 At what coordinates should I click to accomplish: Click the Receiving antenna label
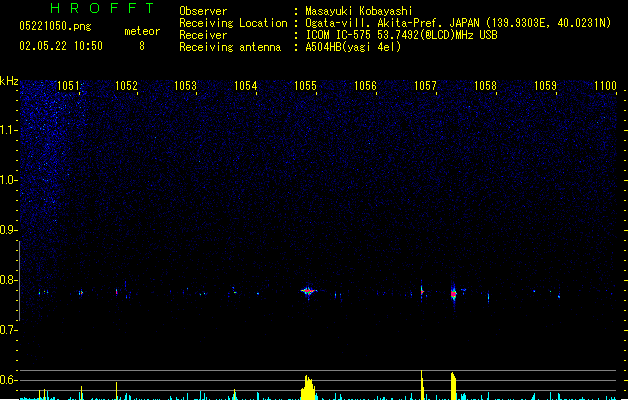point(230,47)
